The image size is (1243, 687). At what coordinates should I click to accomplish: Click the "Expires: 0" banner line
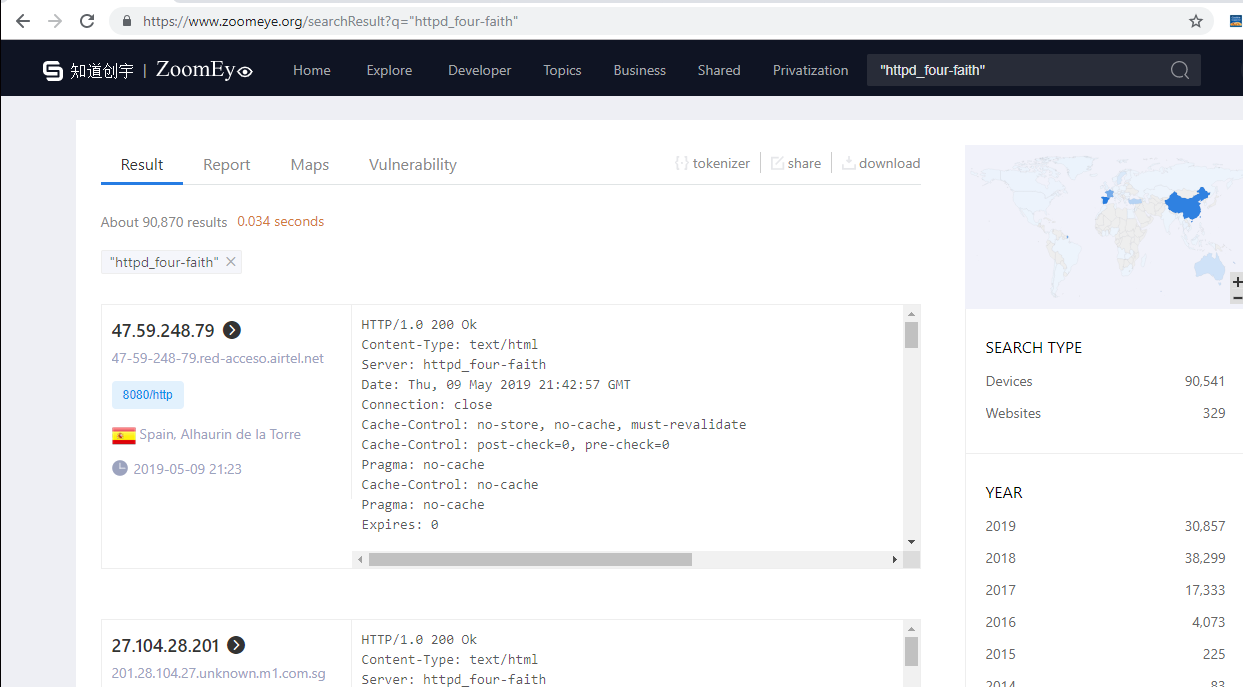(400, 524)
